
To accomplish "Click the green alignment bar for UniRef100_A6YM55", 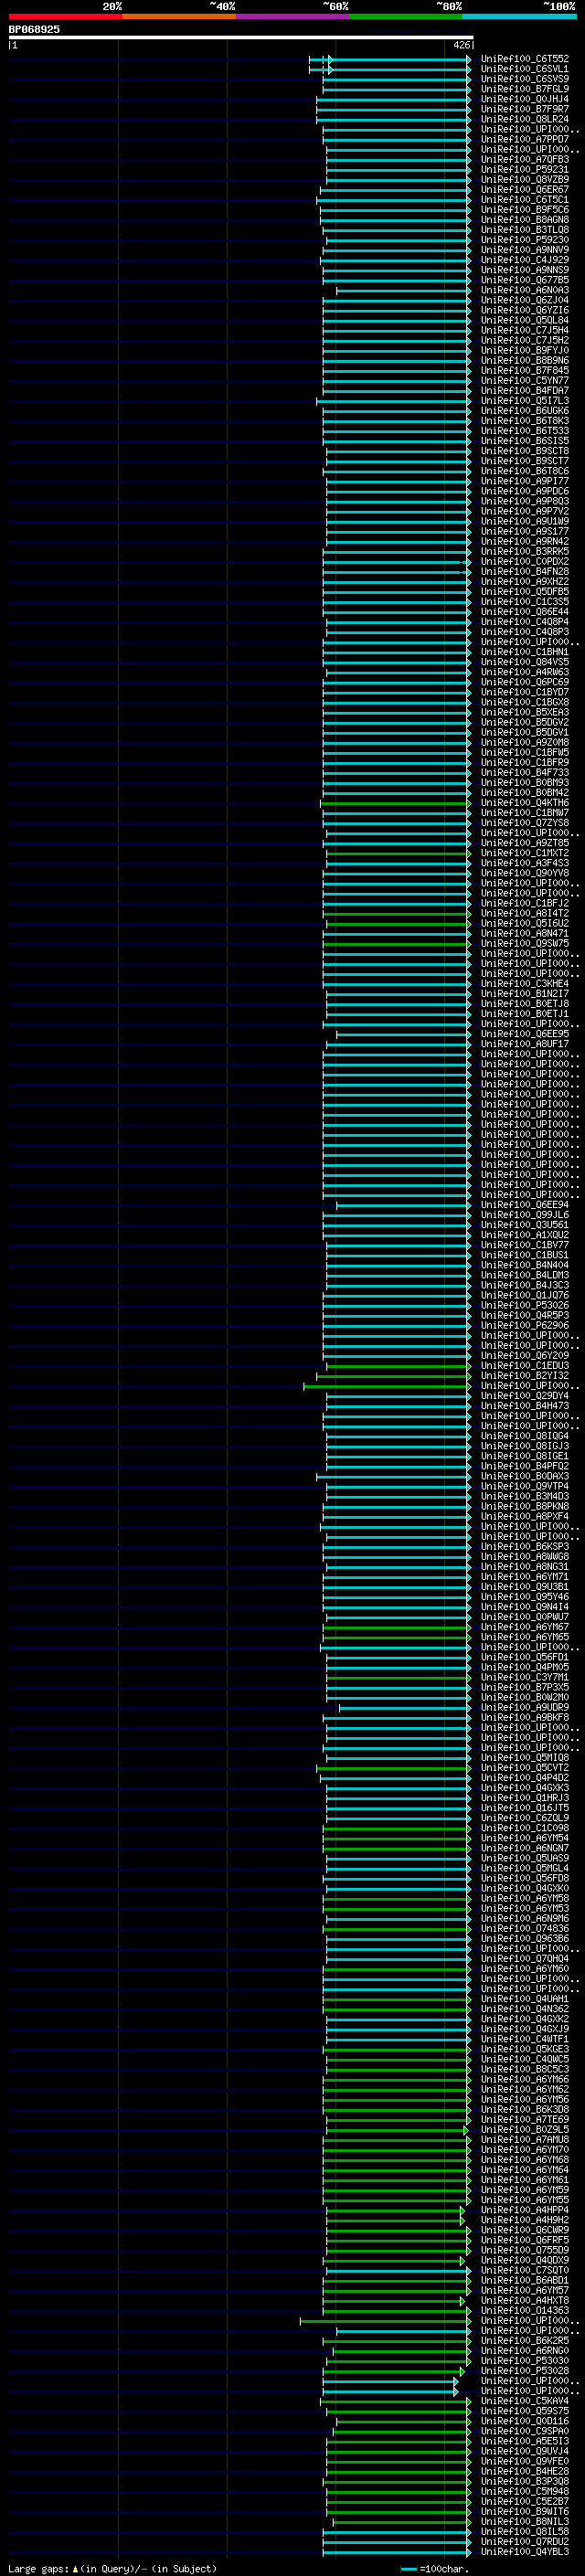I will point(396,2200).
